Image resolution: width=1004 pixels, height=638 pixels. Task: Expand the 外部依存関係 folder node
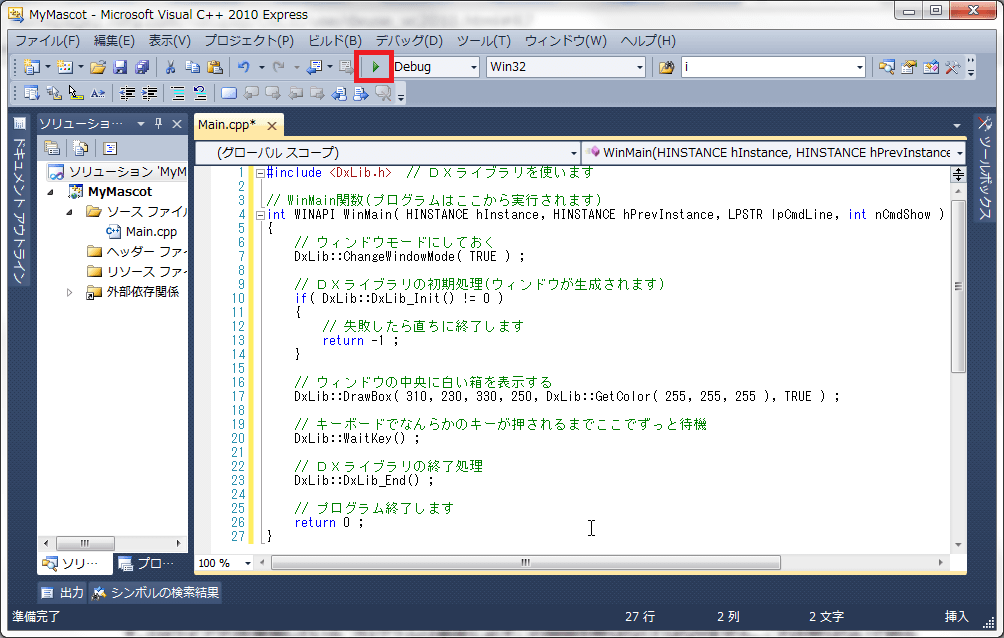(70, 292)
